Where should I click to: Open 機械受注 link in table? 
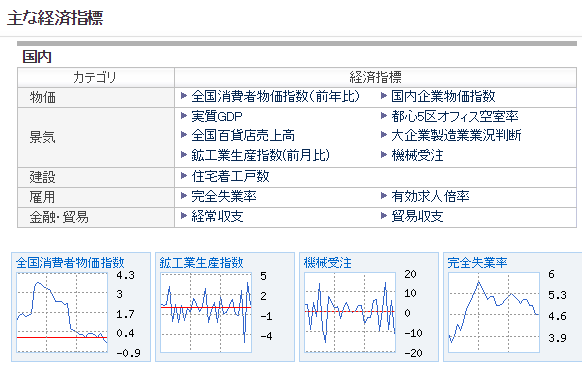click(417, 155)
